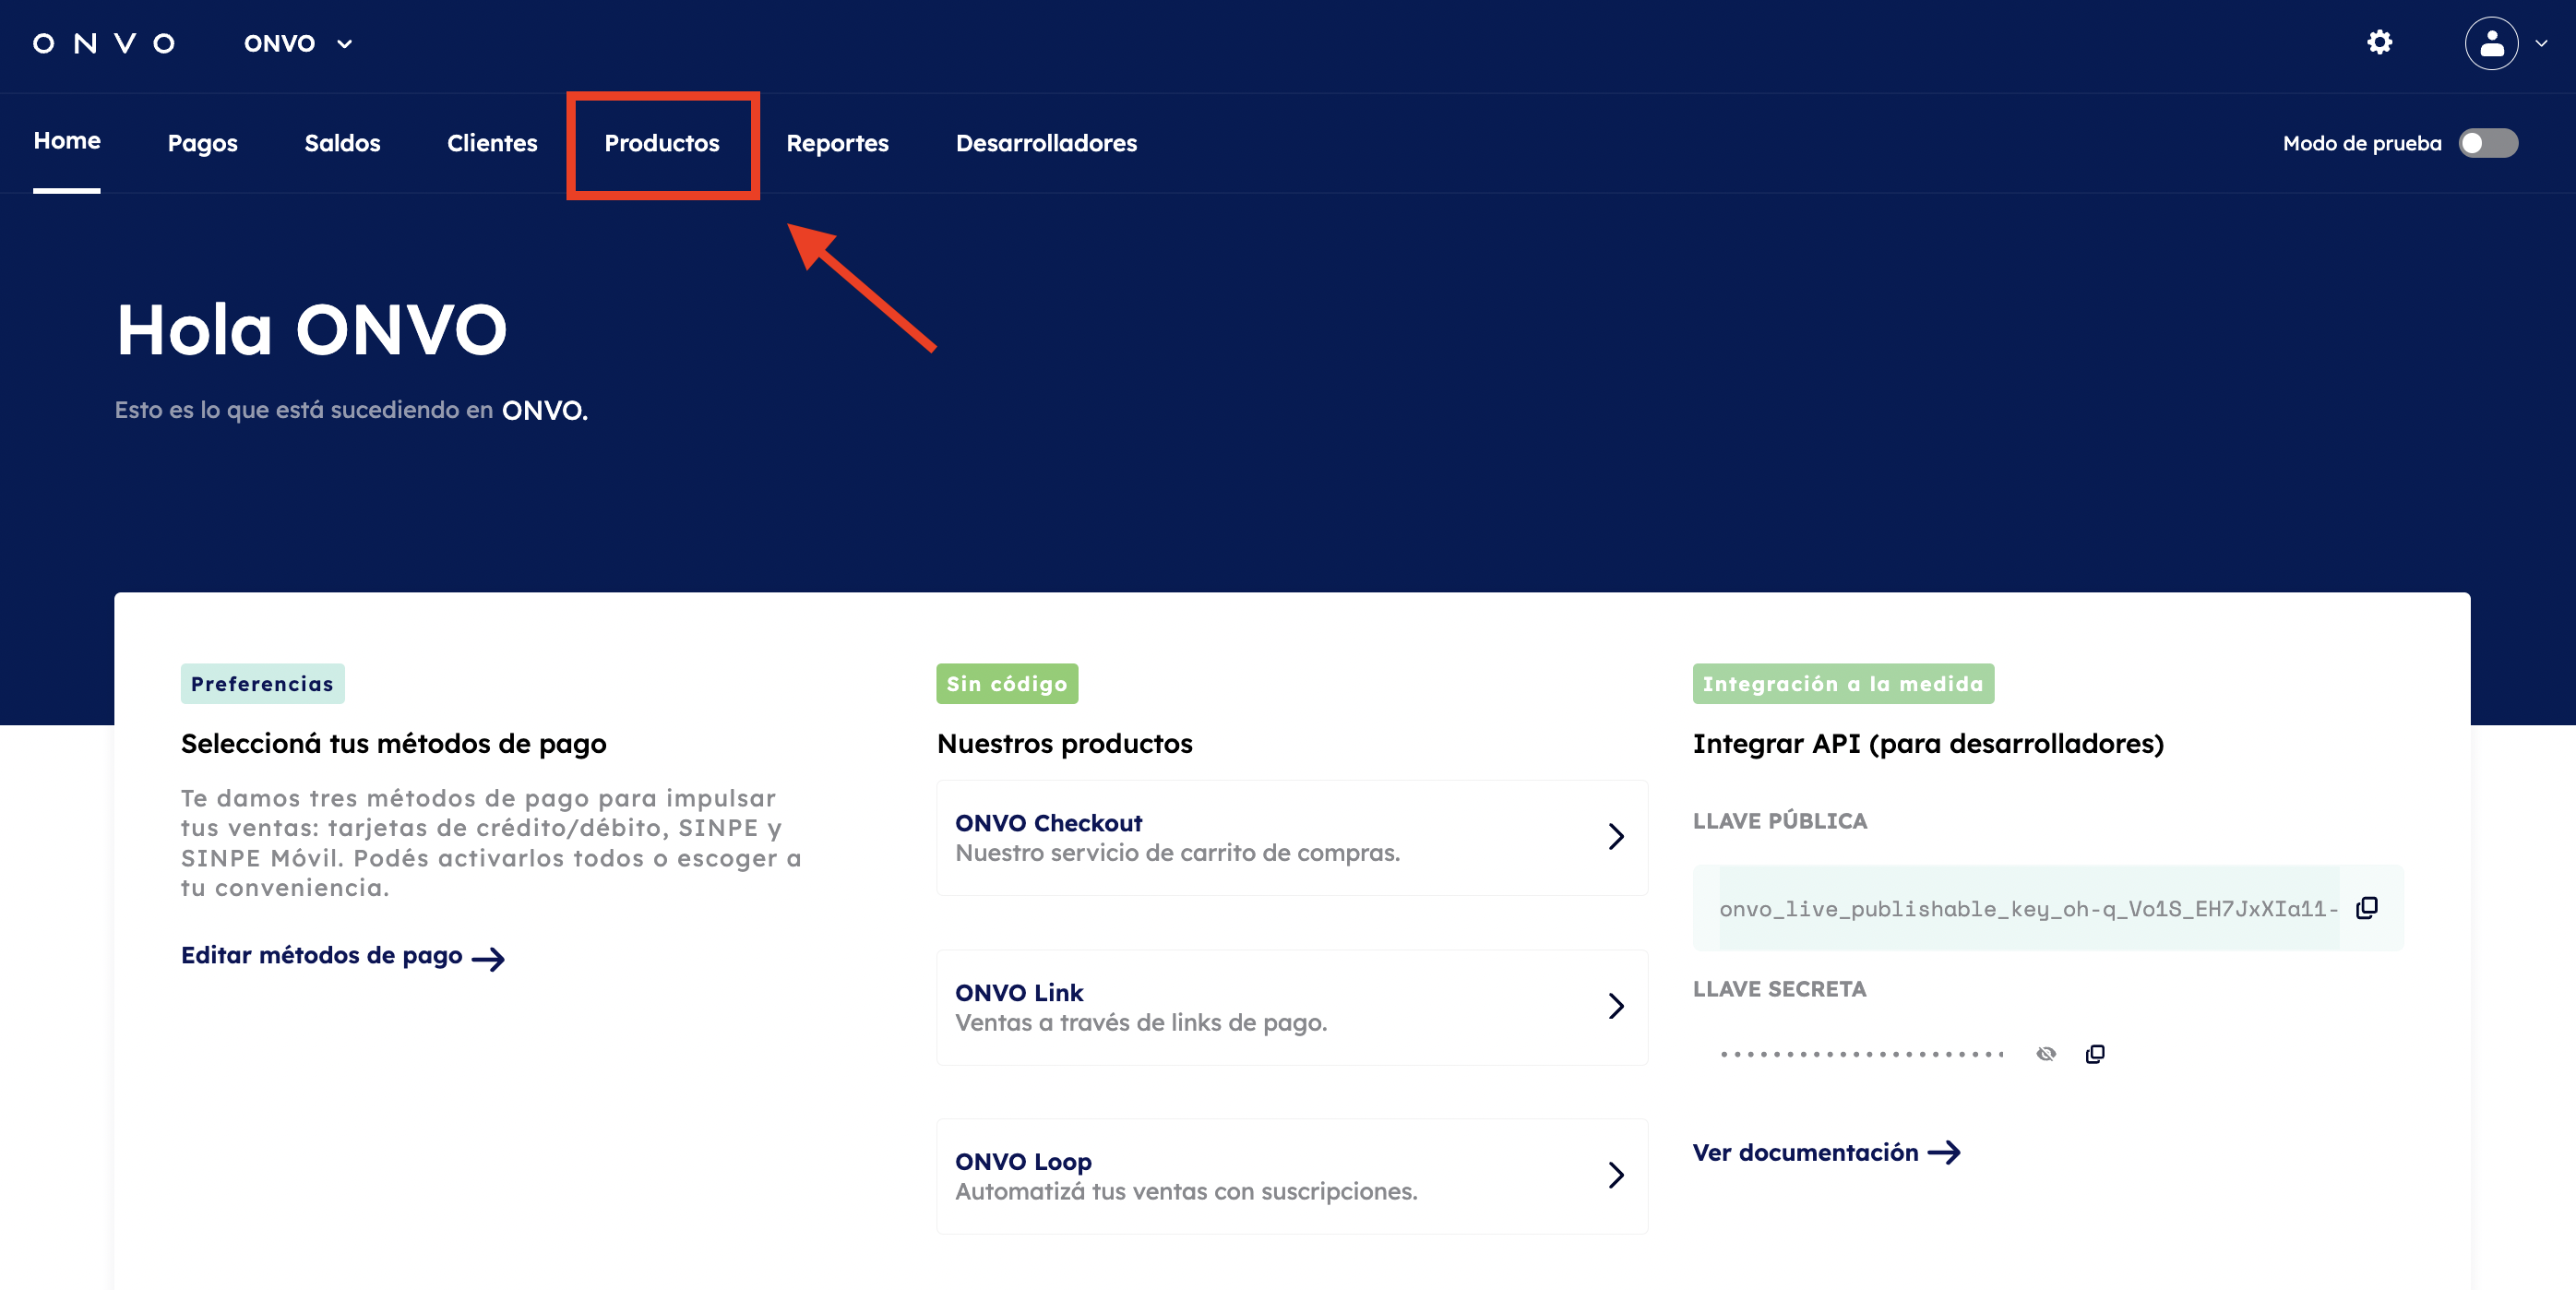The height and width of the screenshot is (1290, 2576).
Task: Click the ONVO logo
Action: coord(104,43)
